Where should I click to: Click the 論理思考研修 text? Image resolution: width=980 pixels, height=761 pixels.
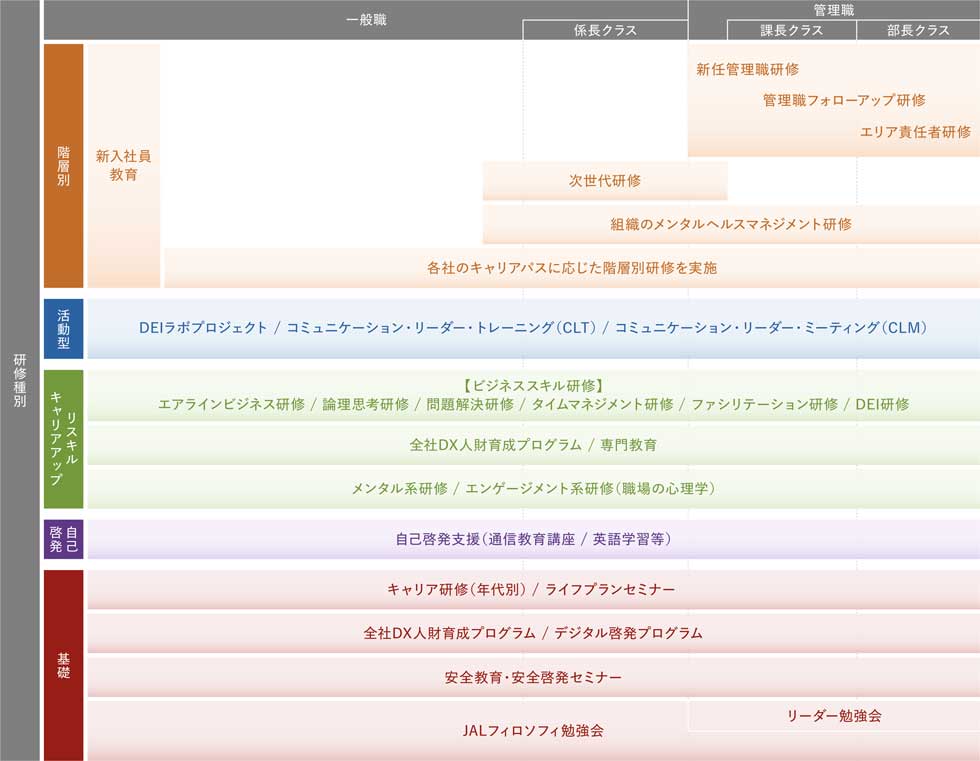(x=366, y=404)
